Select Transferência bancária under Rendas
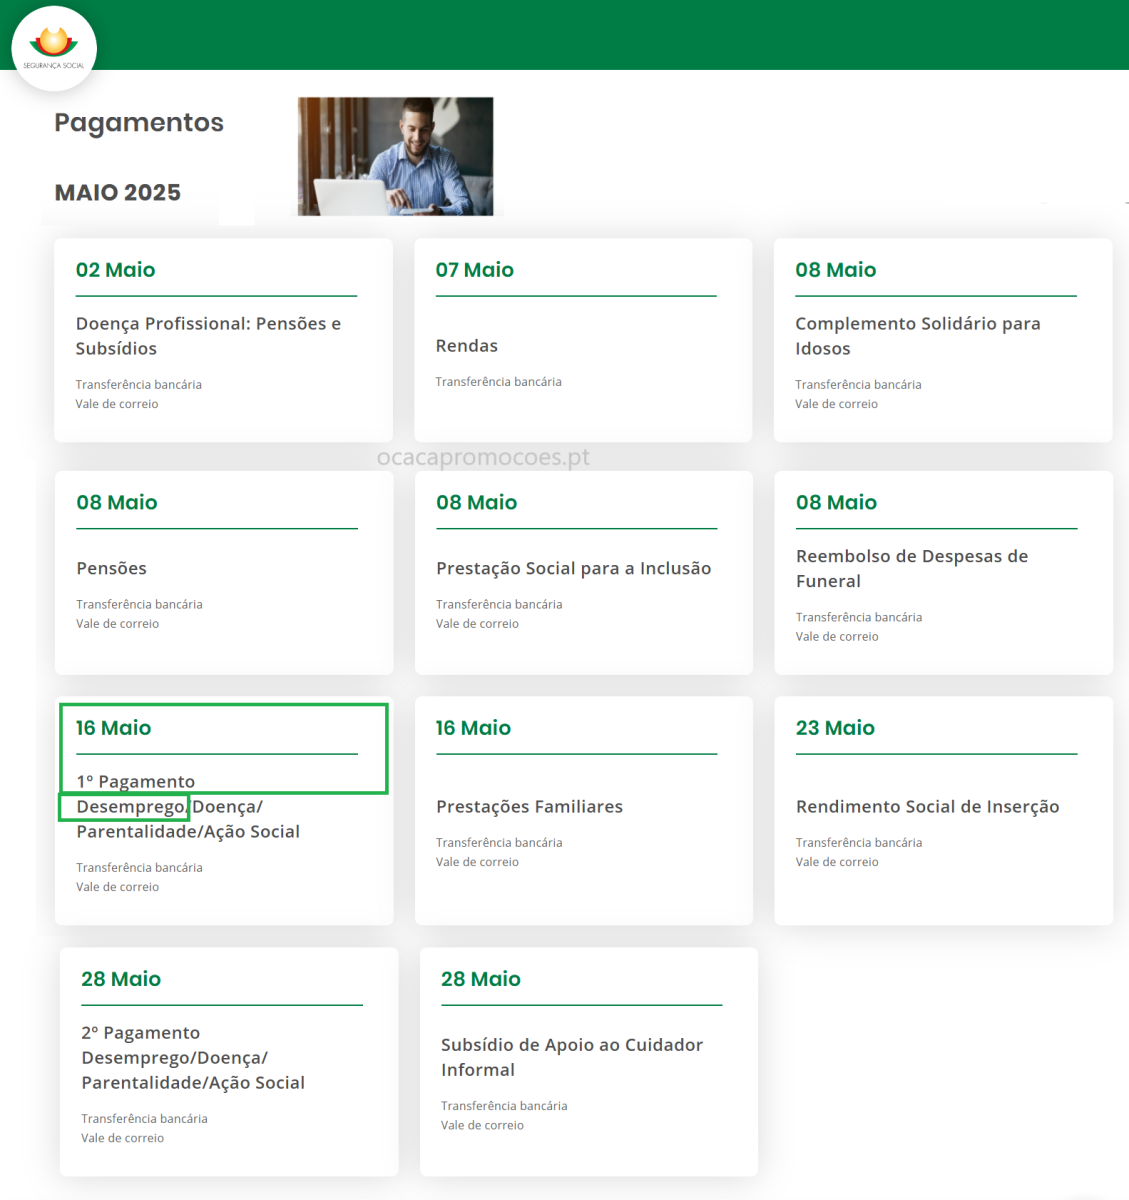The height and width of the screenshot is (1200, 1129). (x=498, y=382)
